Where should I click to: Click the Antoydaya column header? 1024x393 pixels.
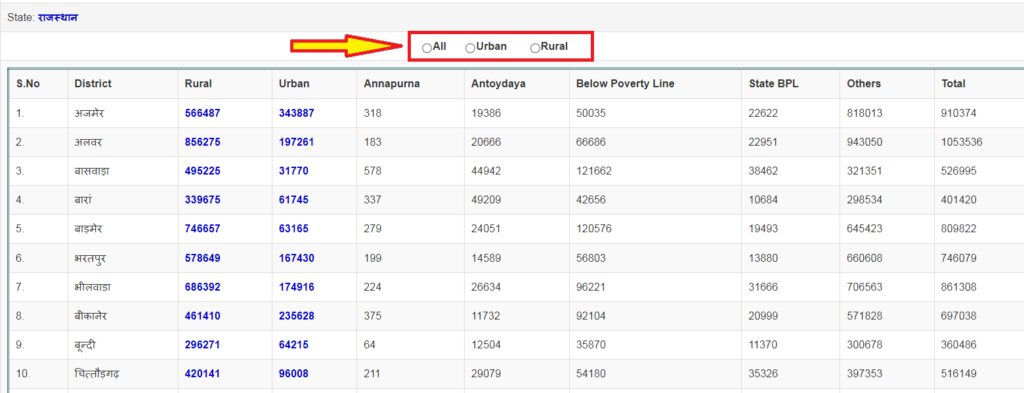coord(498,84)
